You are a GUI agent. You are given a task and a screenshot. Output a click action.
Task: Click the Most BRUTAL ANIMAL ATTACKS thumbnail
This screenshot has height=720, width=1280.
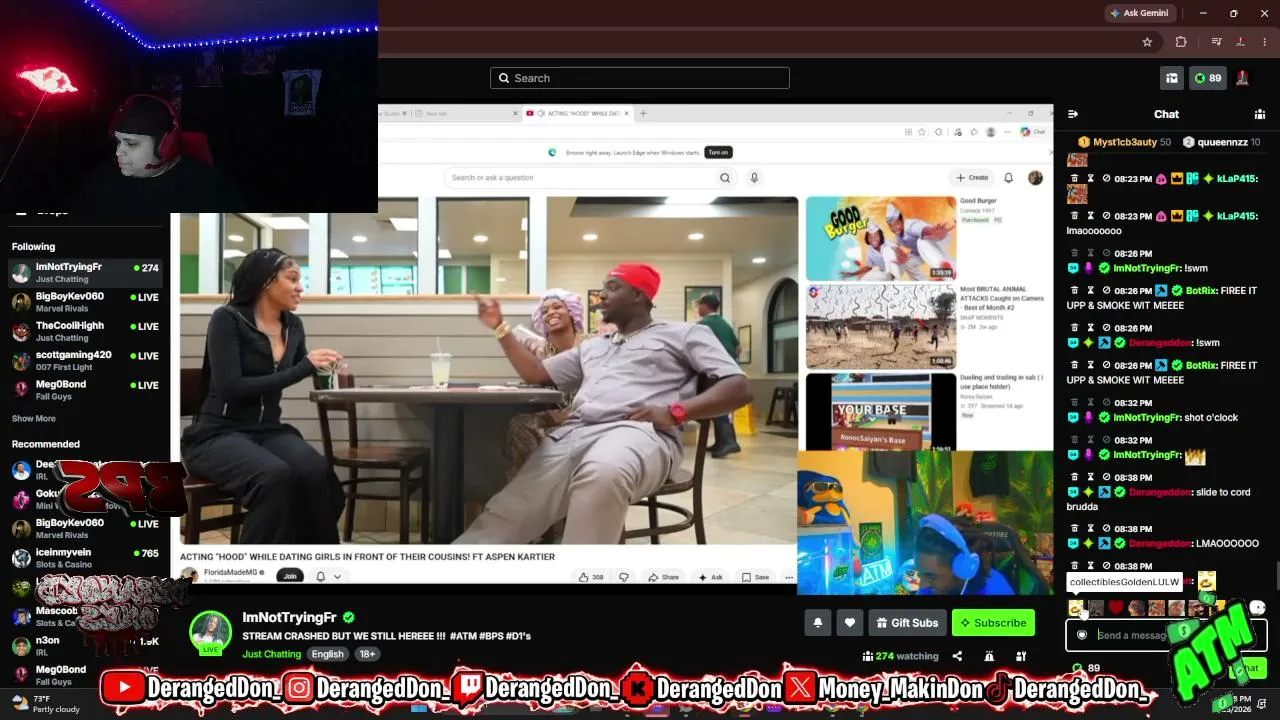click(881, 326)
